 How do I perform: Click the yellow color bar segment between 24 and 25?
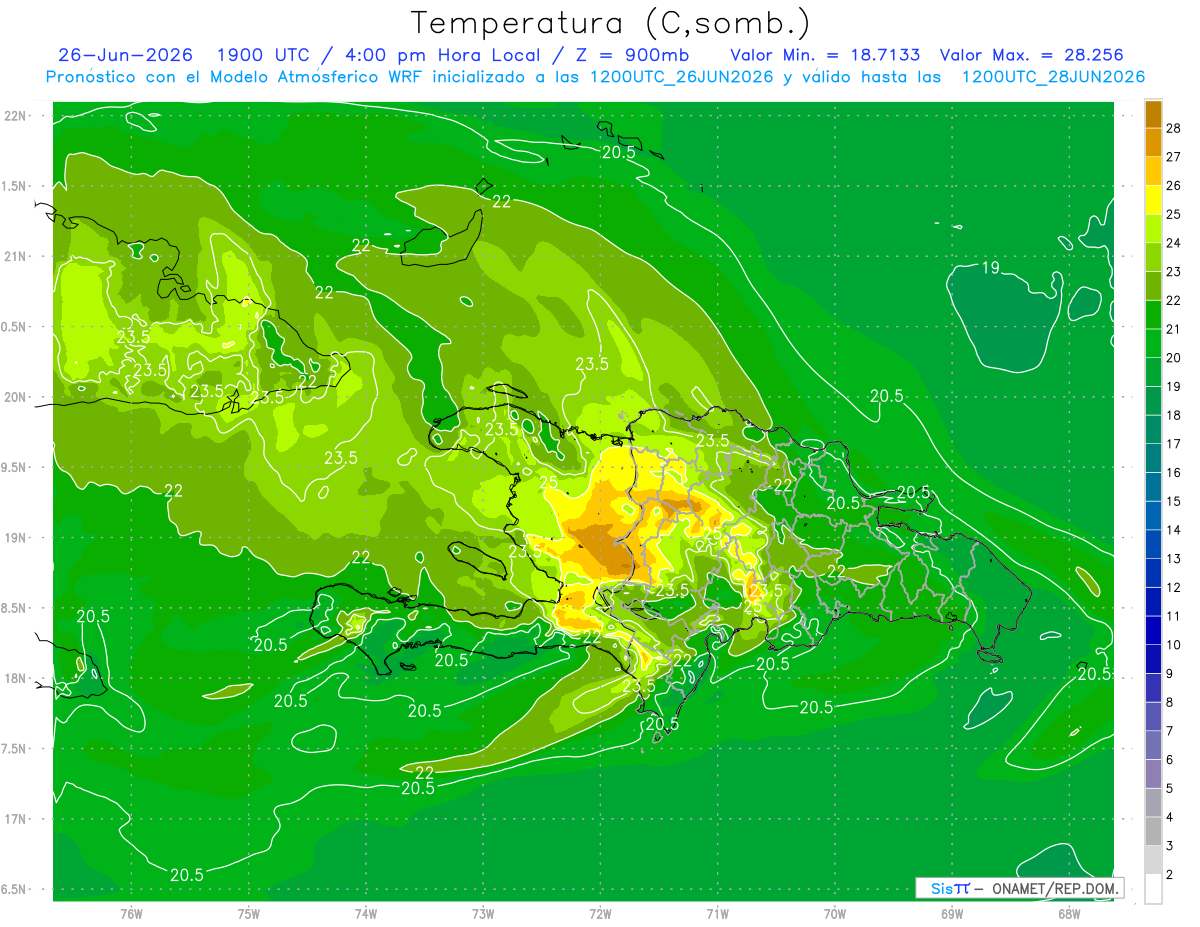point(1154,229)
